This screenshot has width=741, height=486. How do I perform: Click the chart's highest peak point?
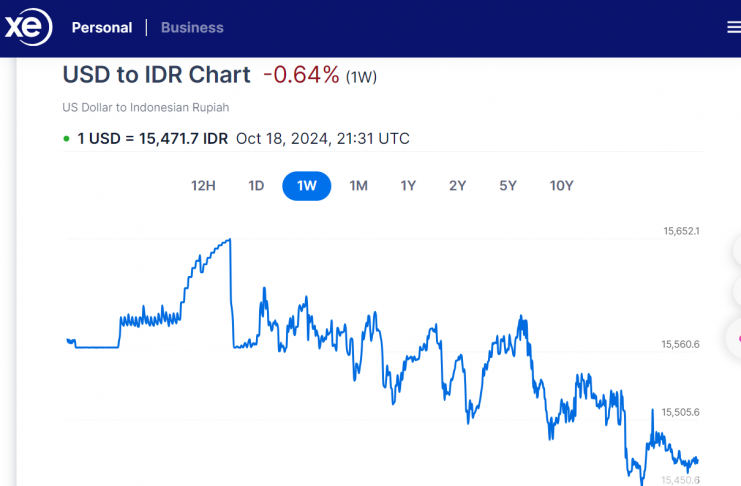[230, 240]
